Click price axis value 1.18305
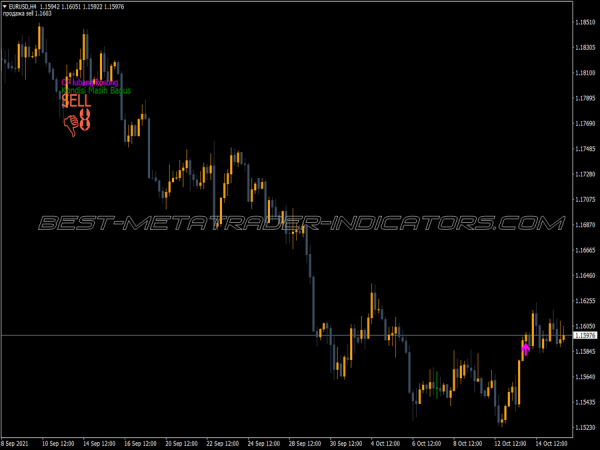Viewport: 600px width, 450px height. (x=585, y=47)
